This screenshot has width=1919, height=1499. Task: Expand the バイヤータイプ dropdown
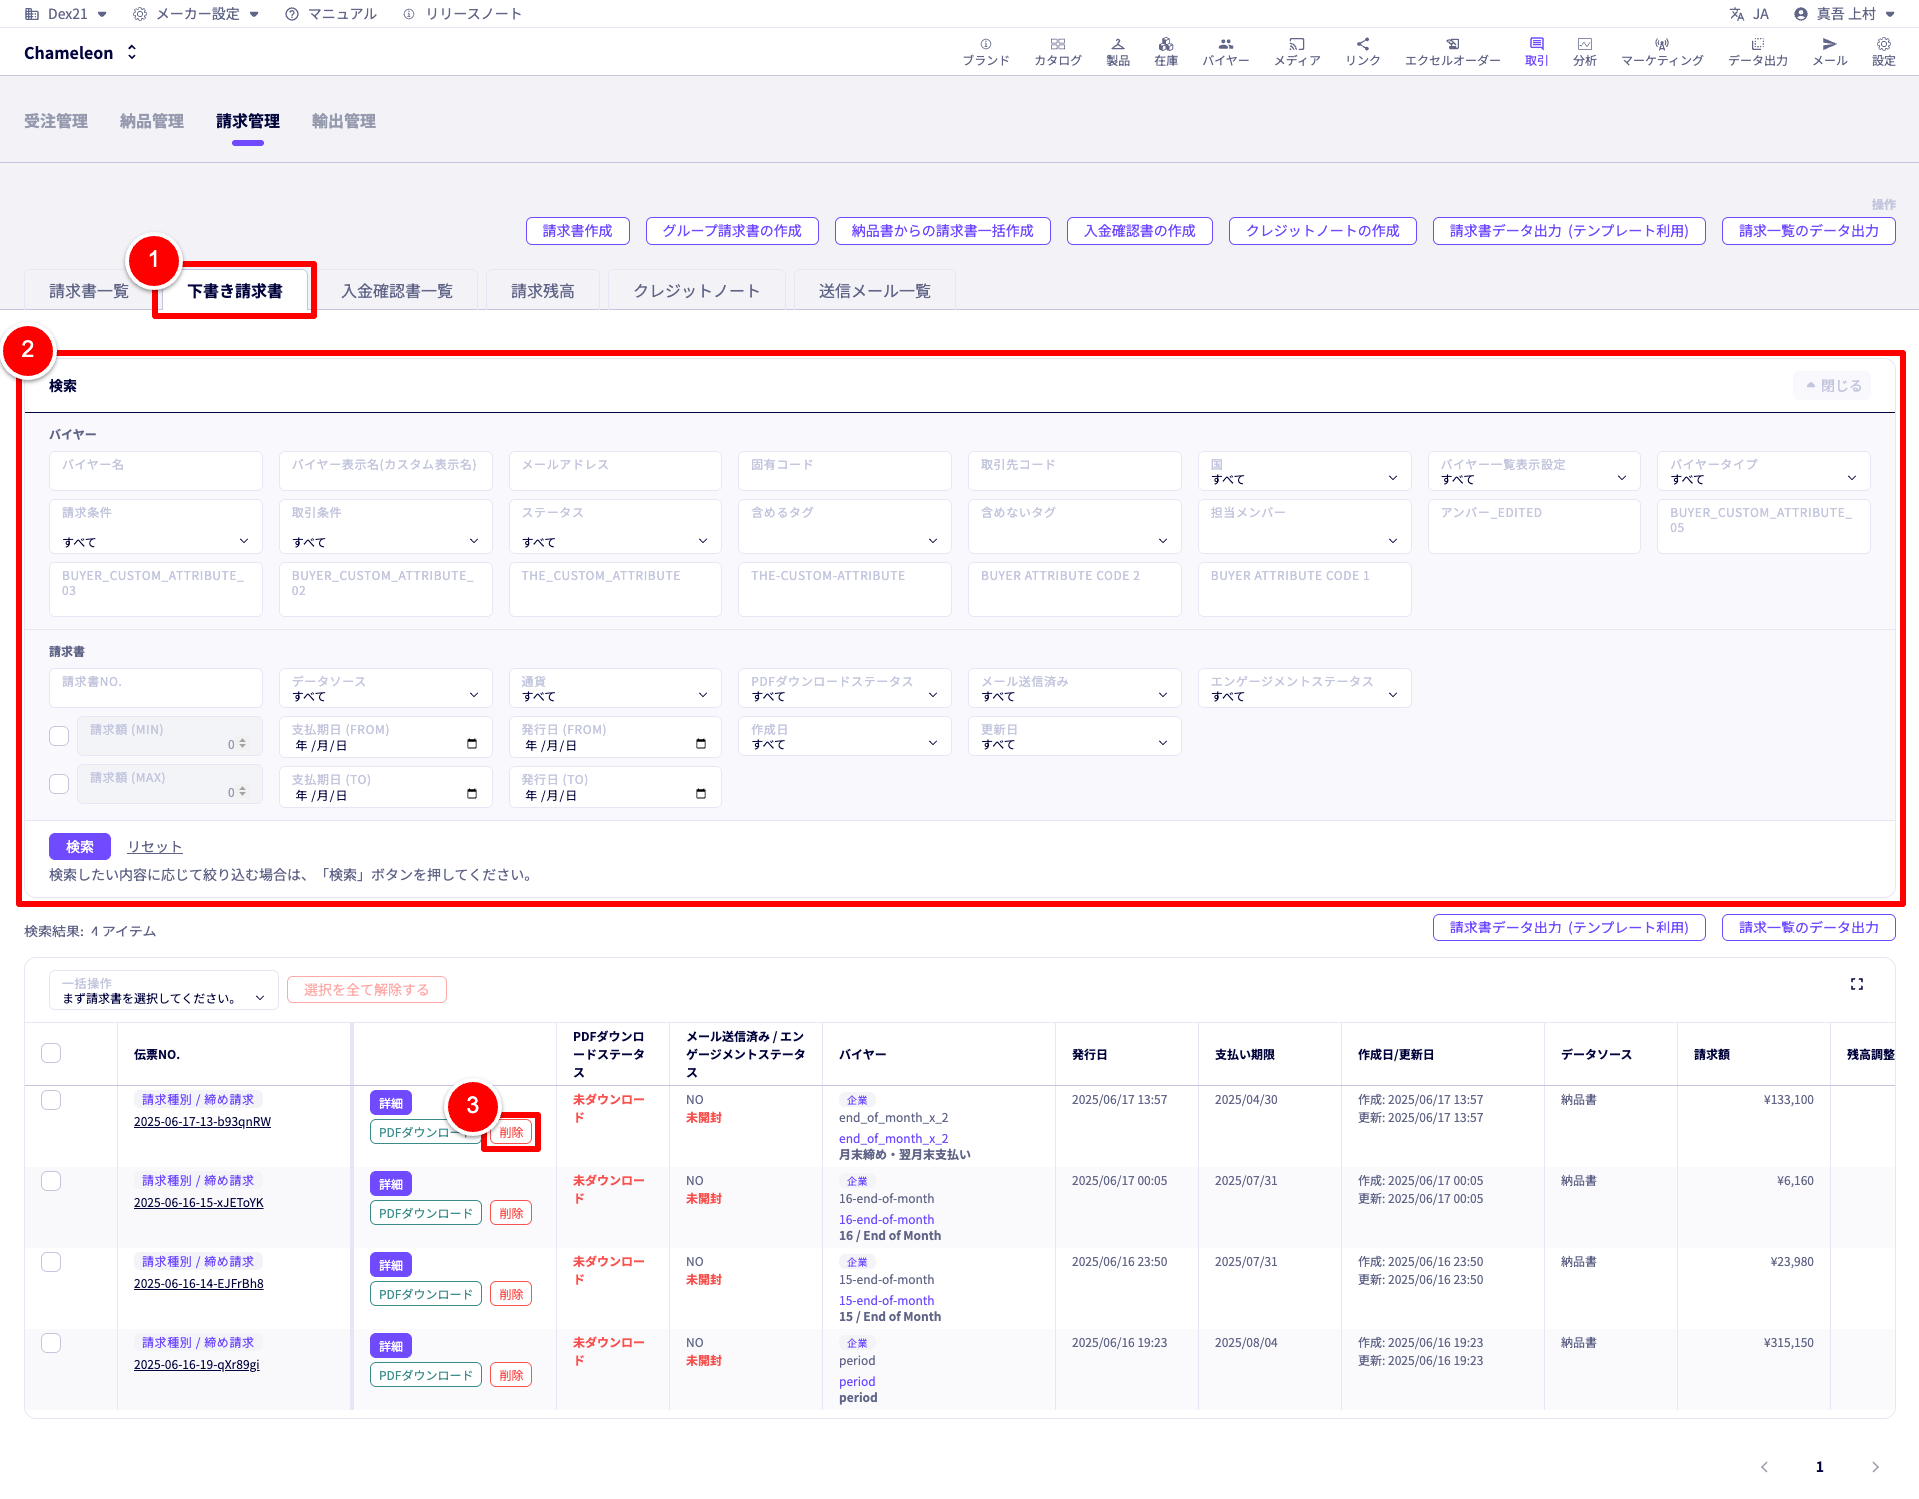pyautogui.click(x=1763, y=471)
